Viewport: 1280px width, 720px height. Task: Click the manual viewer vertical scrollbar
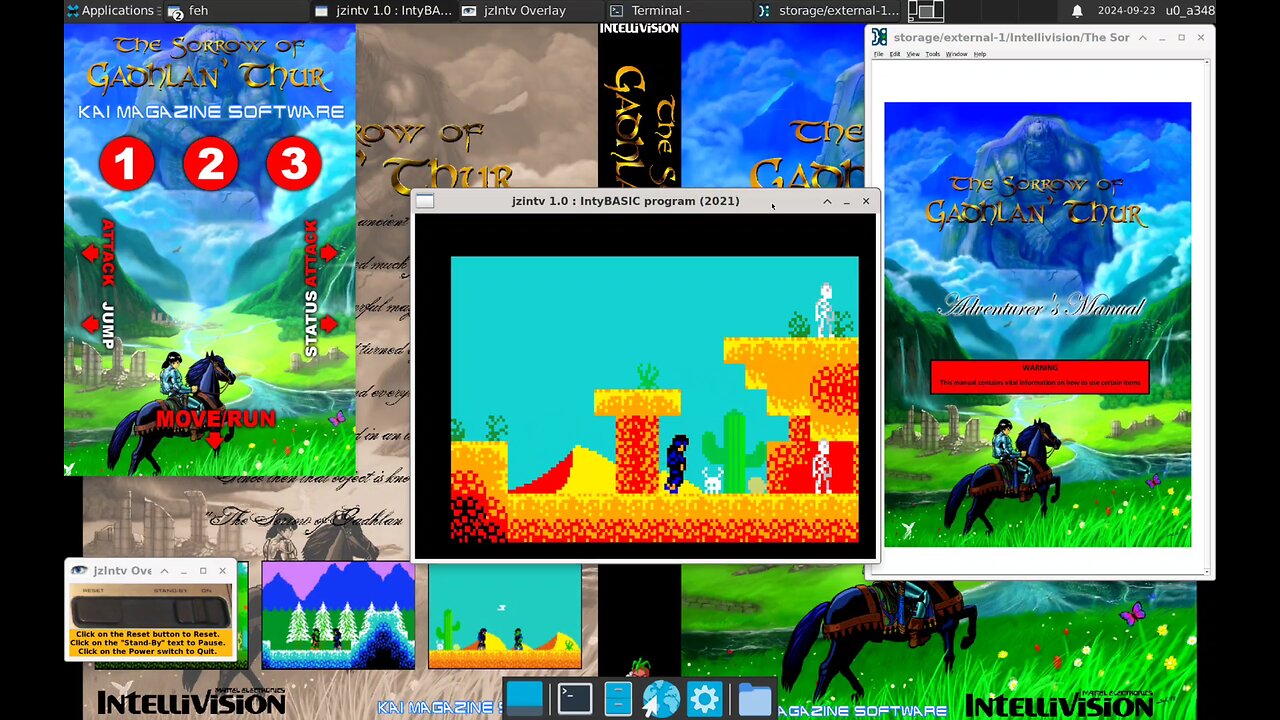pos(1207,315)
